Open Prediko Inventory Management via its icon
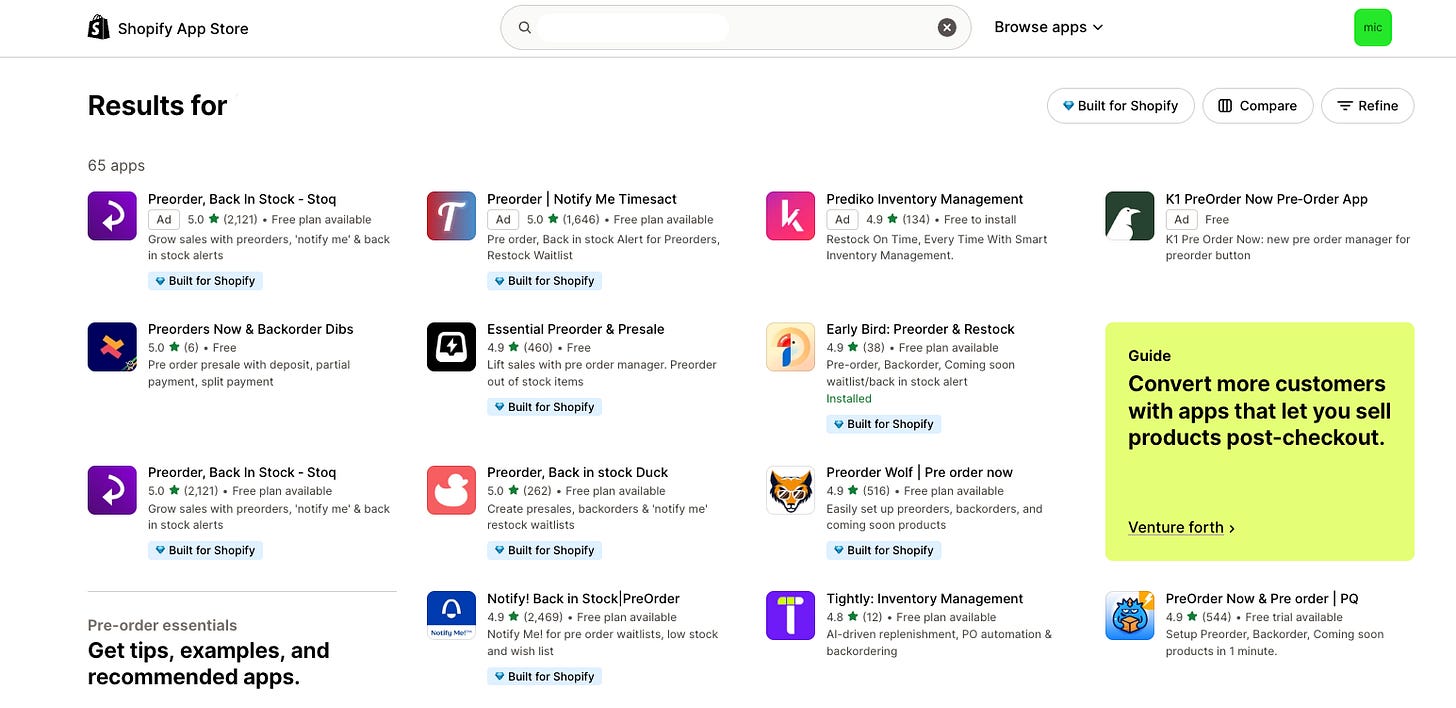The width and height of the screenshot is (1456, 708). click(790, 215)
